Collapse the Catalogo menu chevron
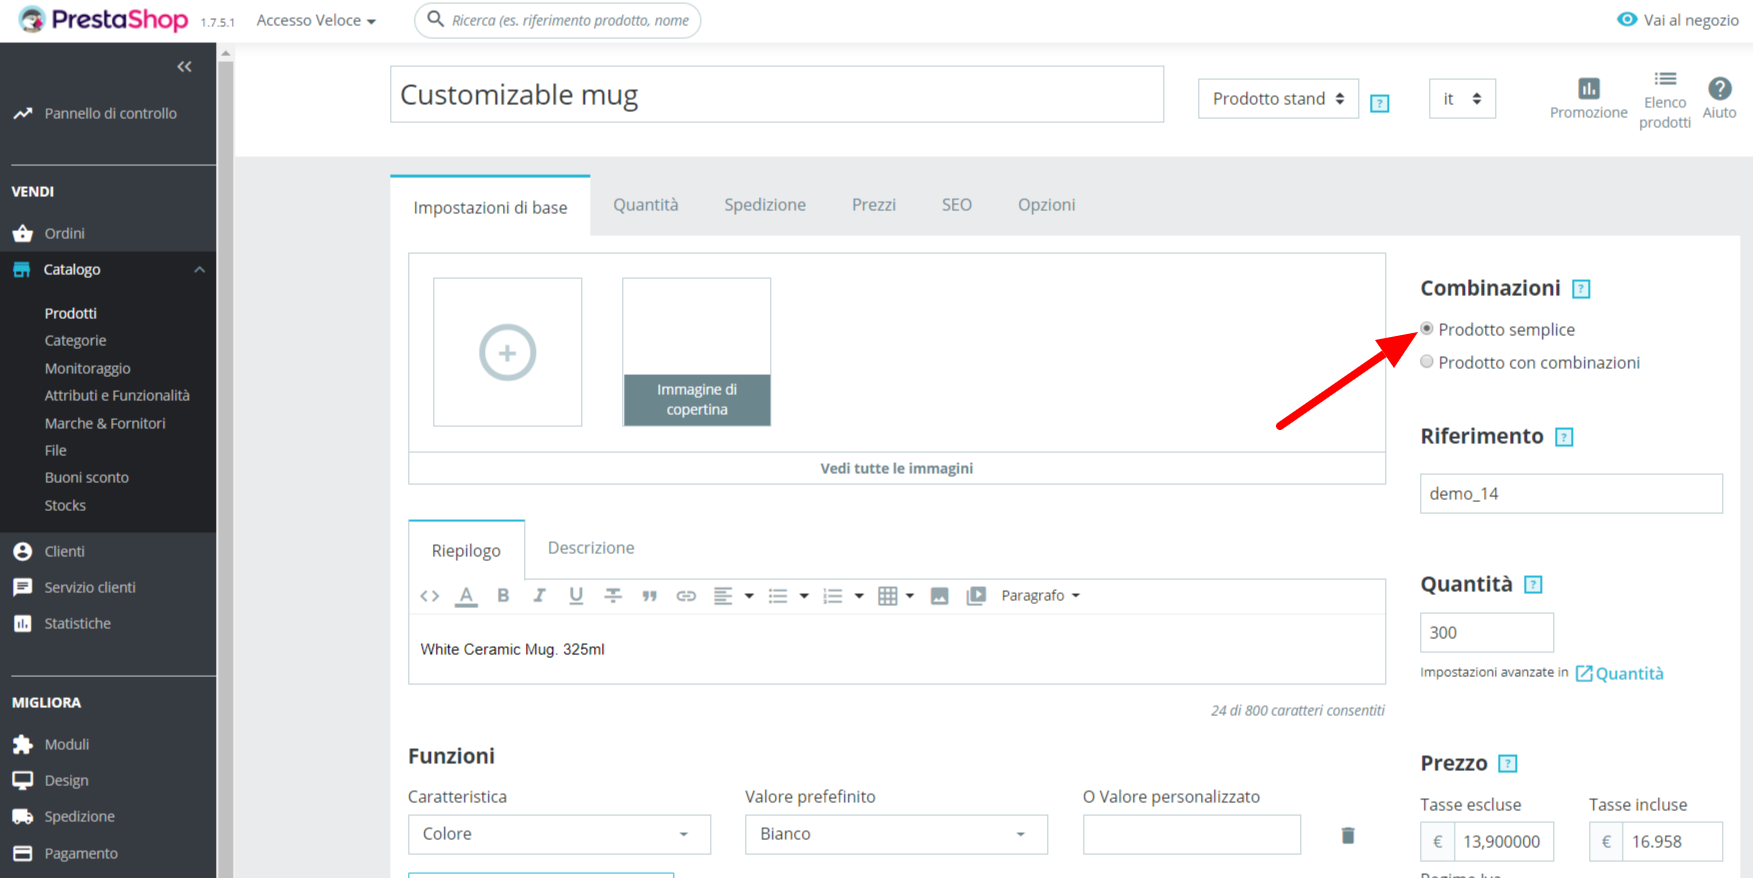Image resolution: width=1753 pixels, height=878 pixels. [x=199, y=270]
